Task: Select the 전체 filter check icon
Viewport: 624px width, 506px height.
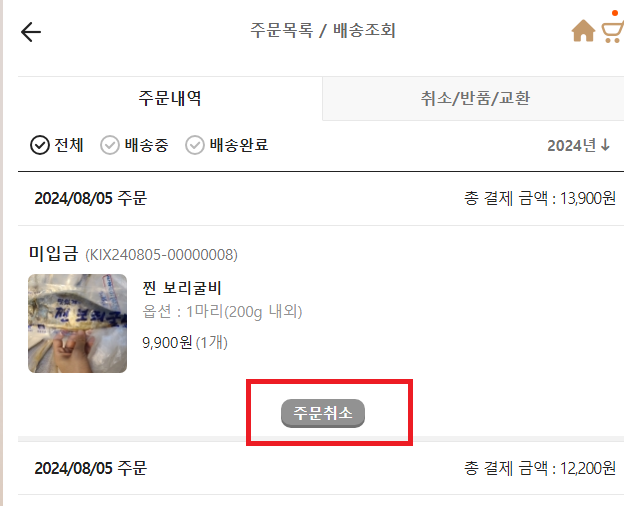Action: tap(40, 145)
